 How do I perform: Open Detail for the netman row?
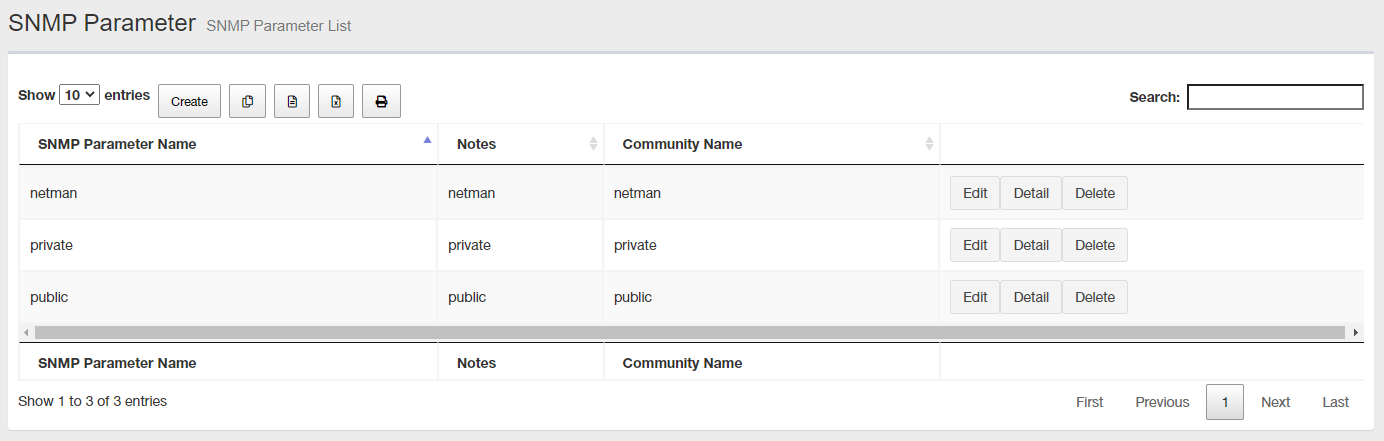pyautogui.click(x=1031, y=193)
